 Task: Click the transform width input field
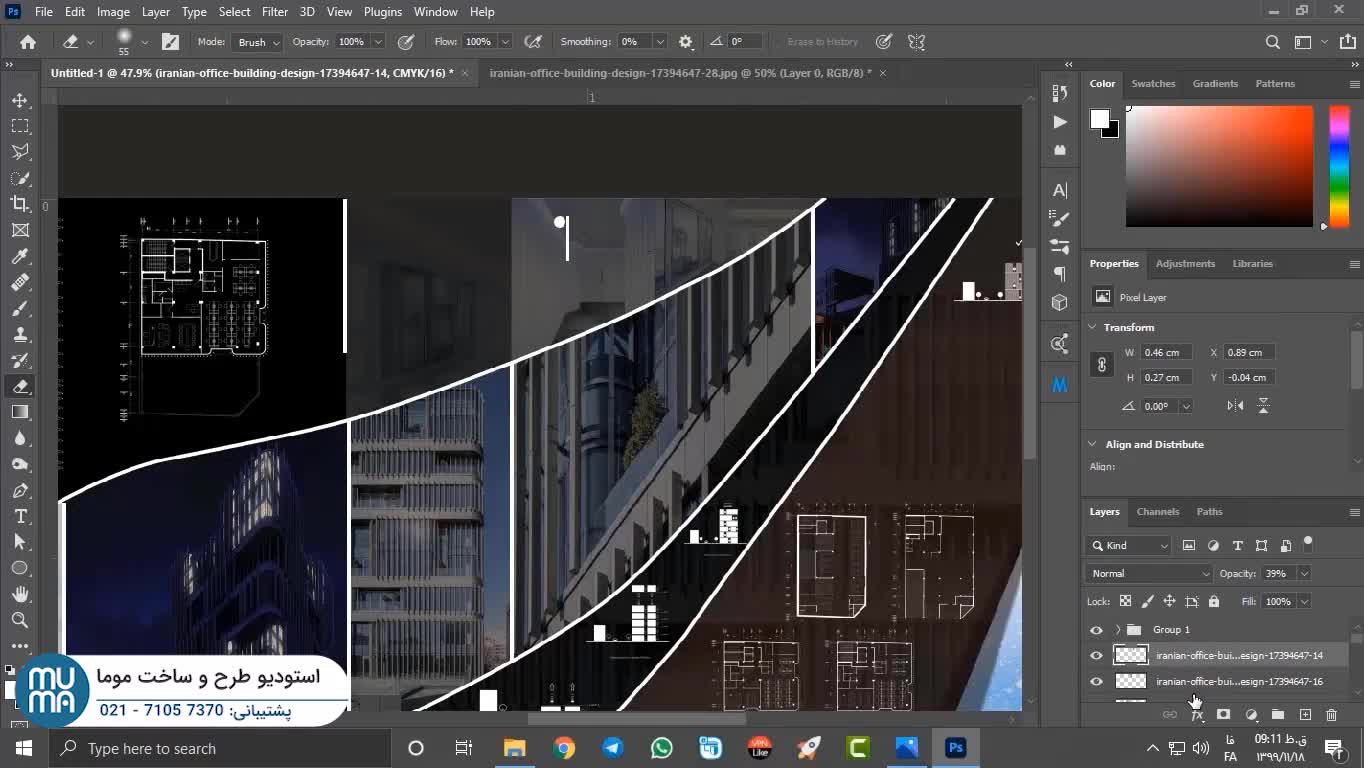tap(1166, 353)
